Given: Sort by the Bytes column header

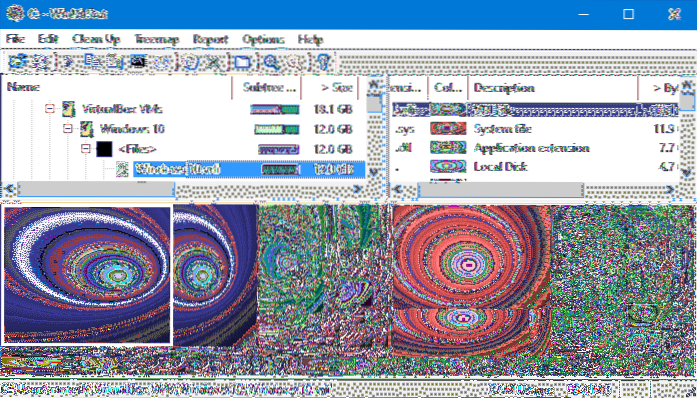Looking at the screenshot, I should [x=658, y=88].
